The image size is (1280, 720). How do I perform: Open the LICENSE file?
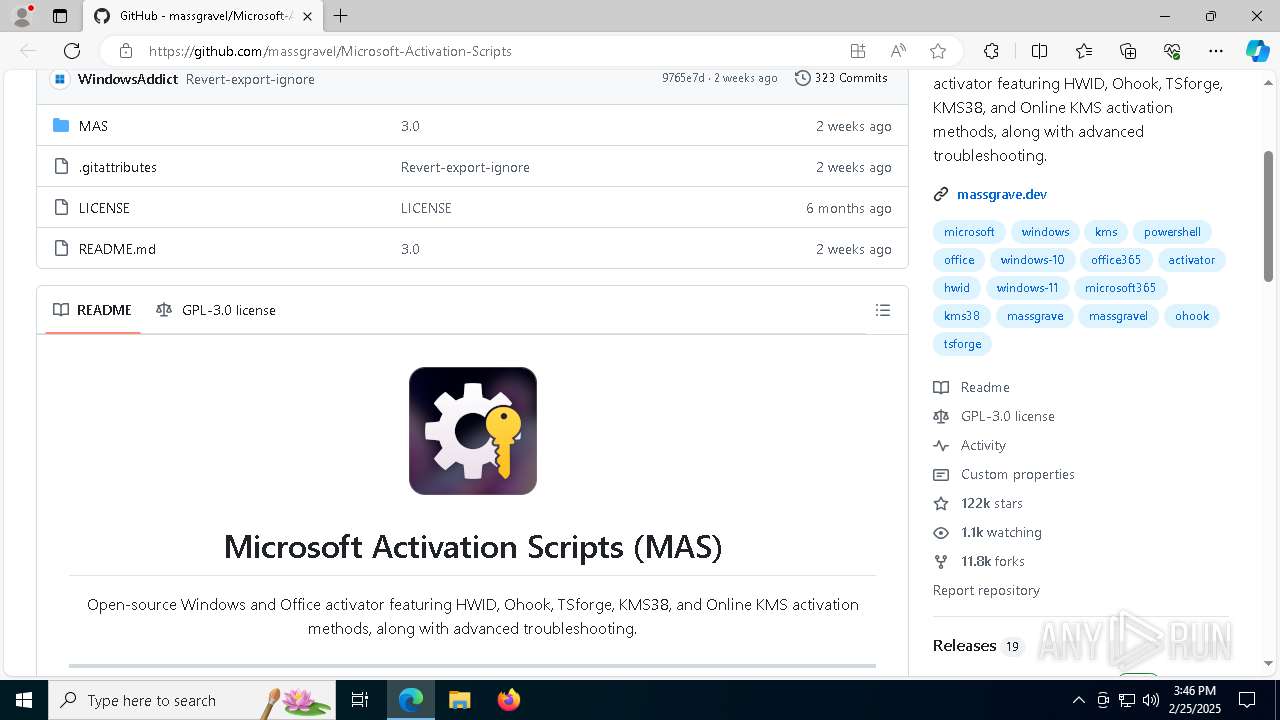pos(104,208)
